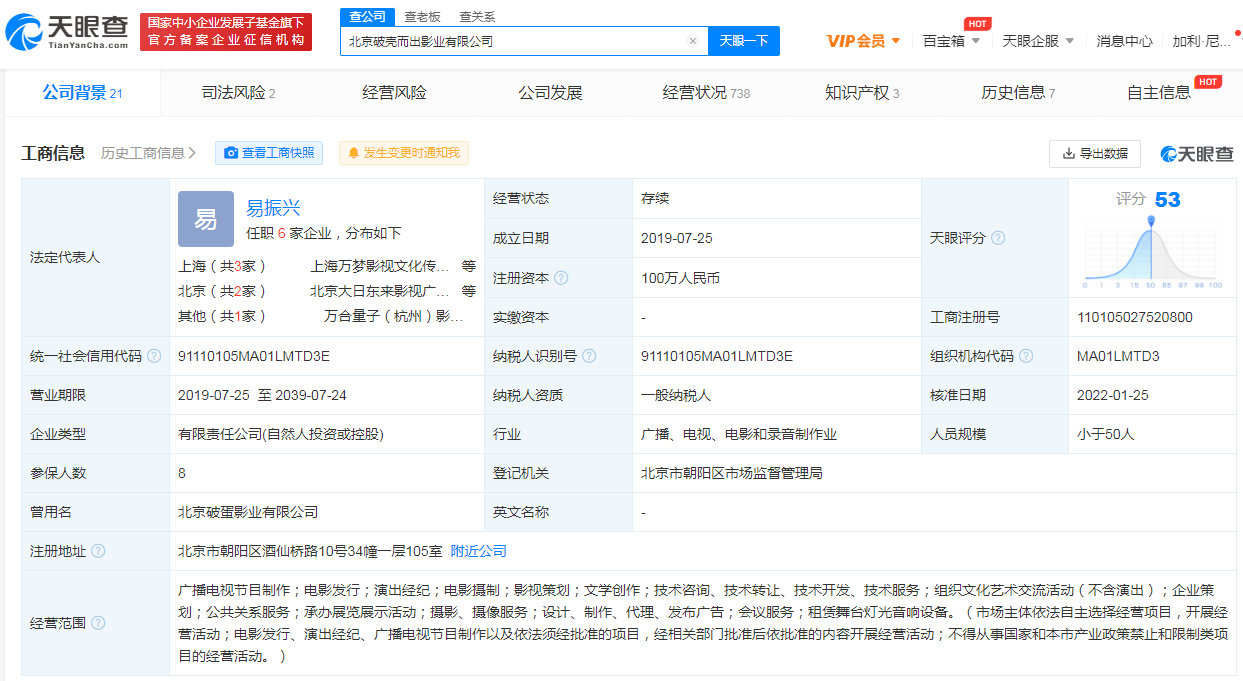Click the help icon next to 组织机构代码
This screenshot has width=1243, height=681.
[x=1026, y=356]
